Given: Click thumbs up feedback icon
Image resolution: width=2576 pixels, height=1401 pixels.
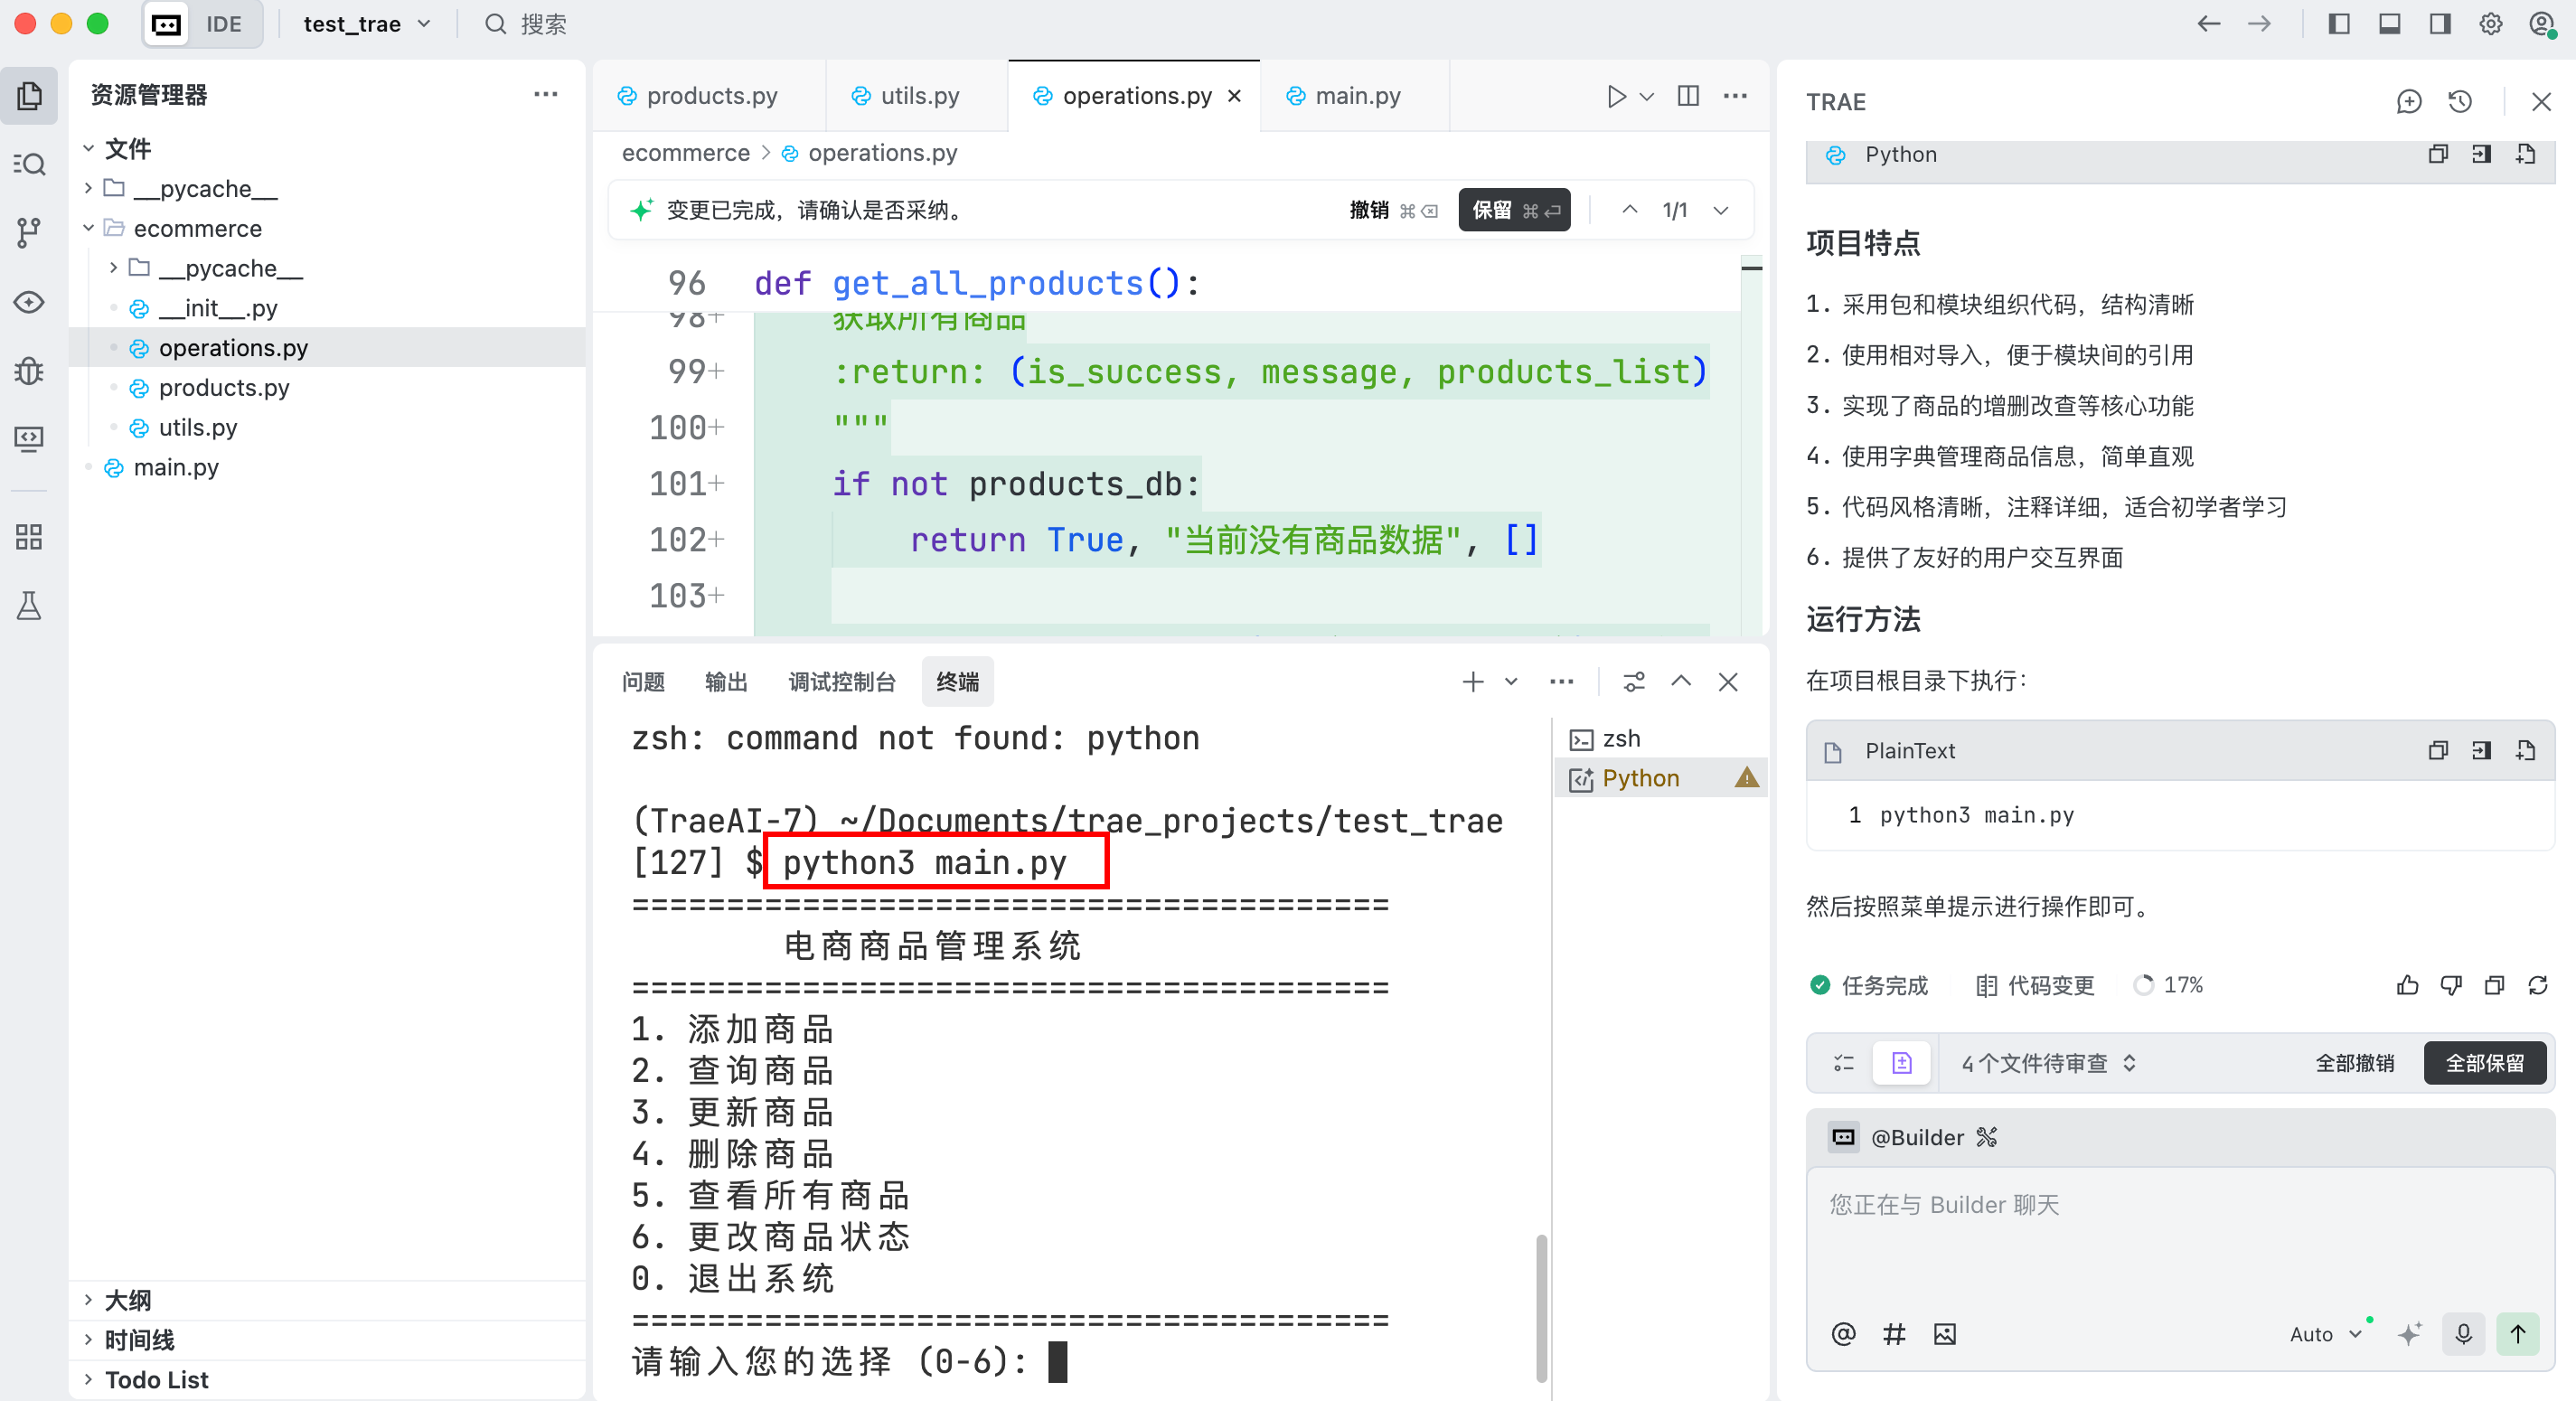Looking at the screenshot, I should (x=2407, y=986).
